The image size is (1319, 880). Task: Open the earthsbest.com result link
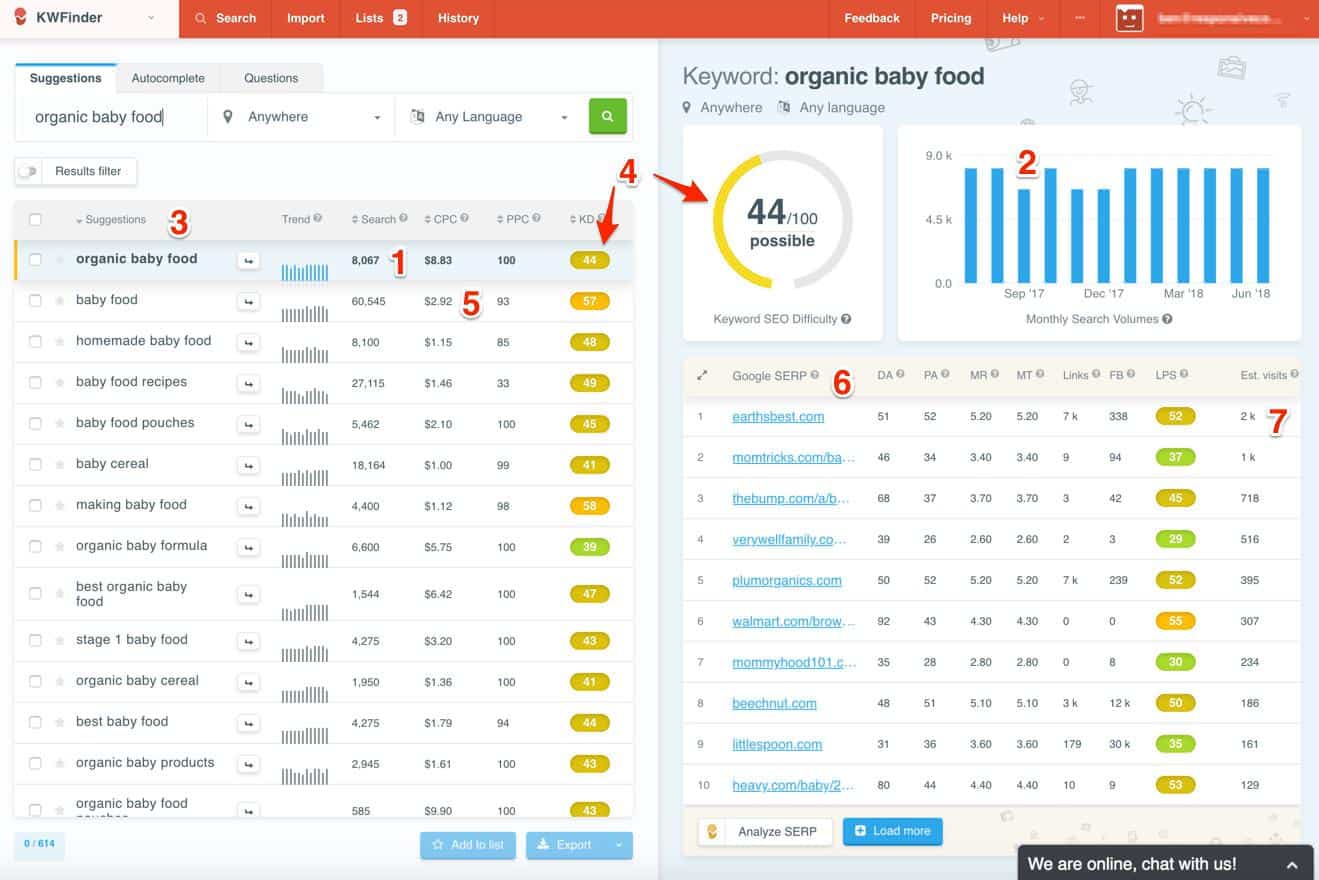click(778, 417)
